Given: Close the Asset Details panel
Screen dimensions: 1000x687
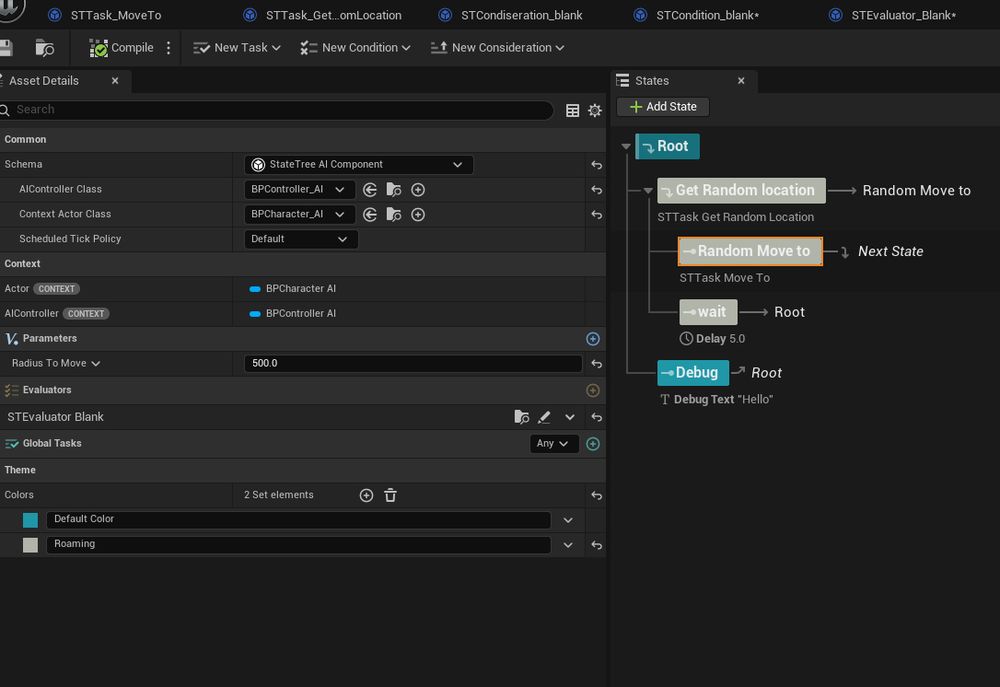Looking at the screenshot, I should tap(115, 81).
